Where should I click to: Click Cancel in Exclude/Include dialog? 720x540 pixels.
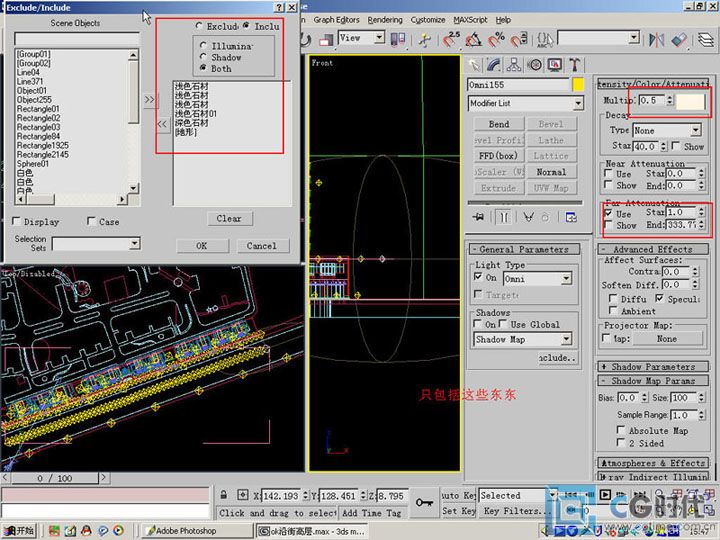tap(262, 246)
